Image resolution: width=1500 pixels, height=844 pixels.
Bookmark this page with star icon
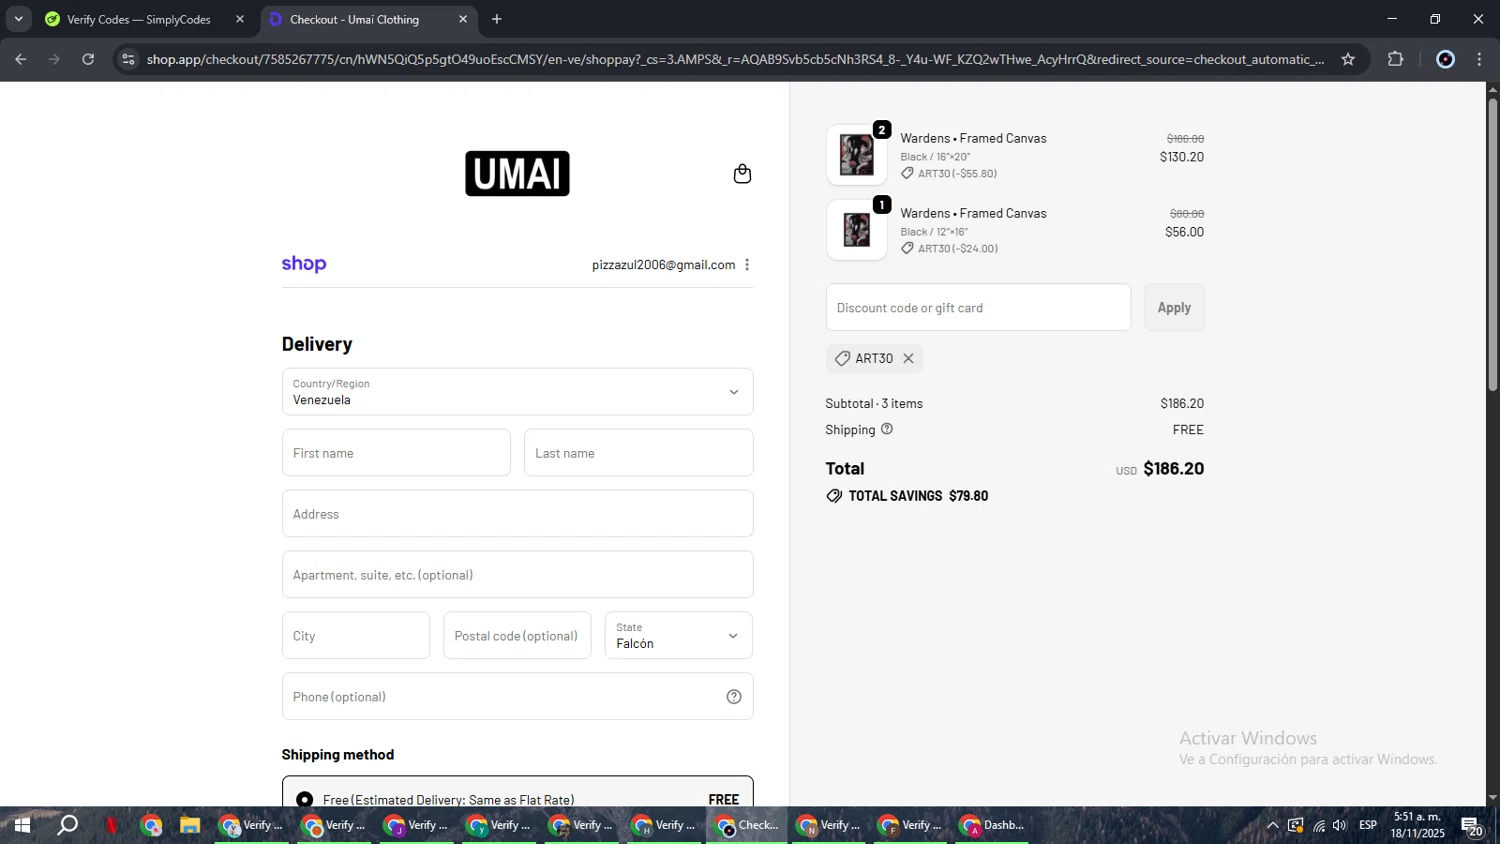pos(1348,59)
